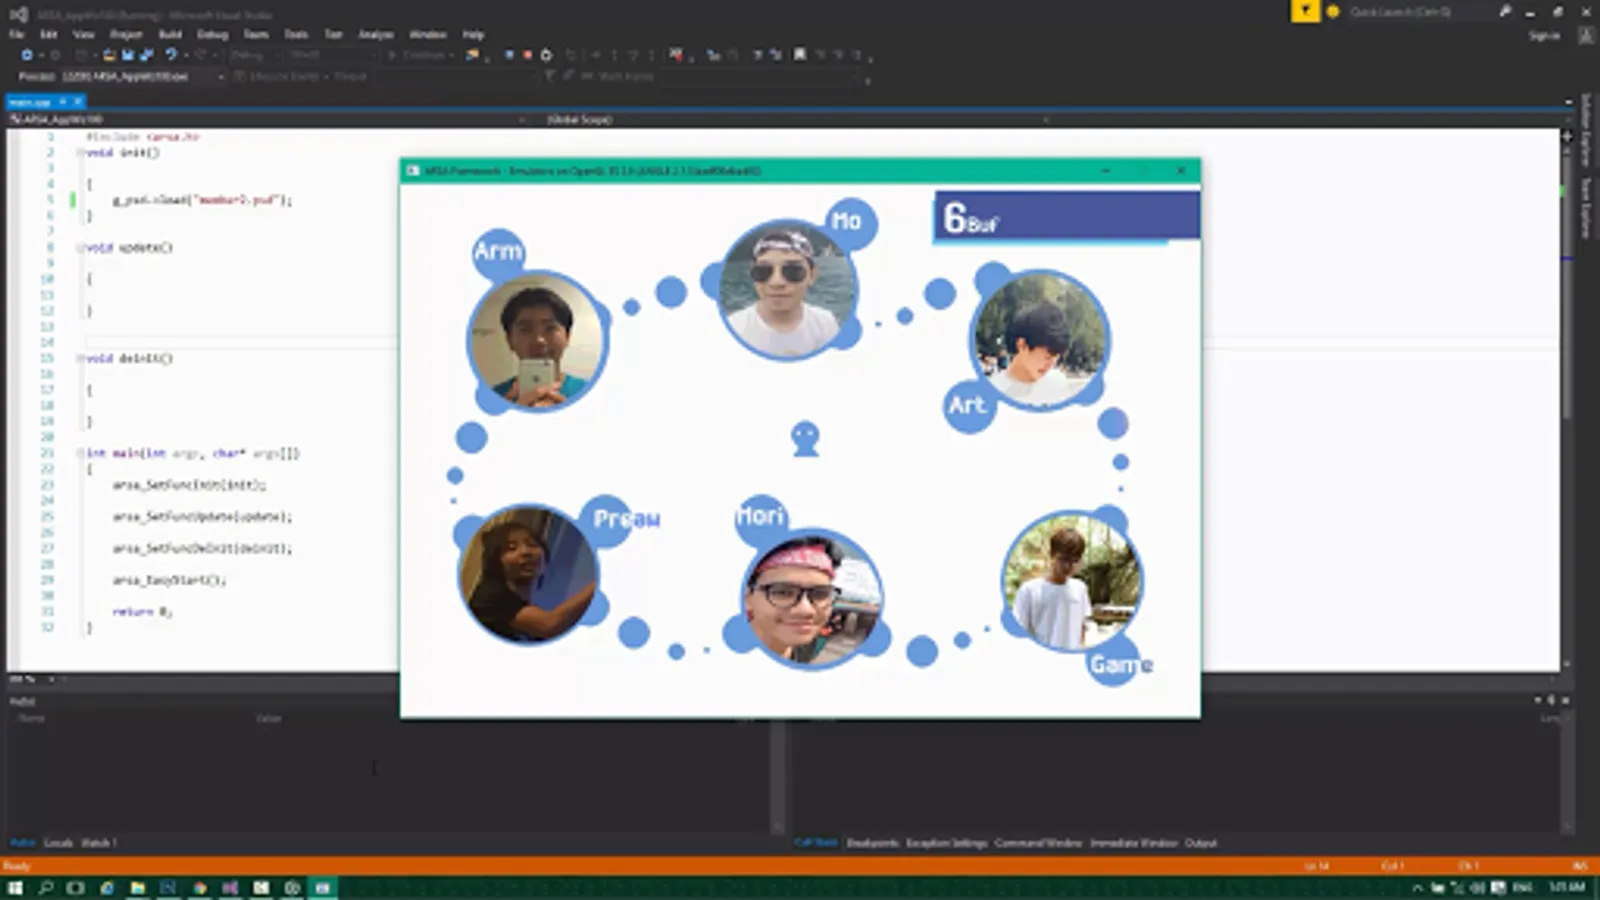Switch to the Output tab

(x=1201, y=843)
